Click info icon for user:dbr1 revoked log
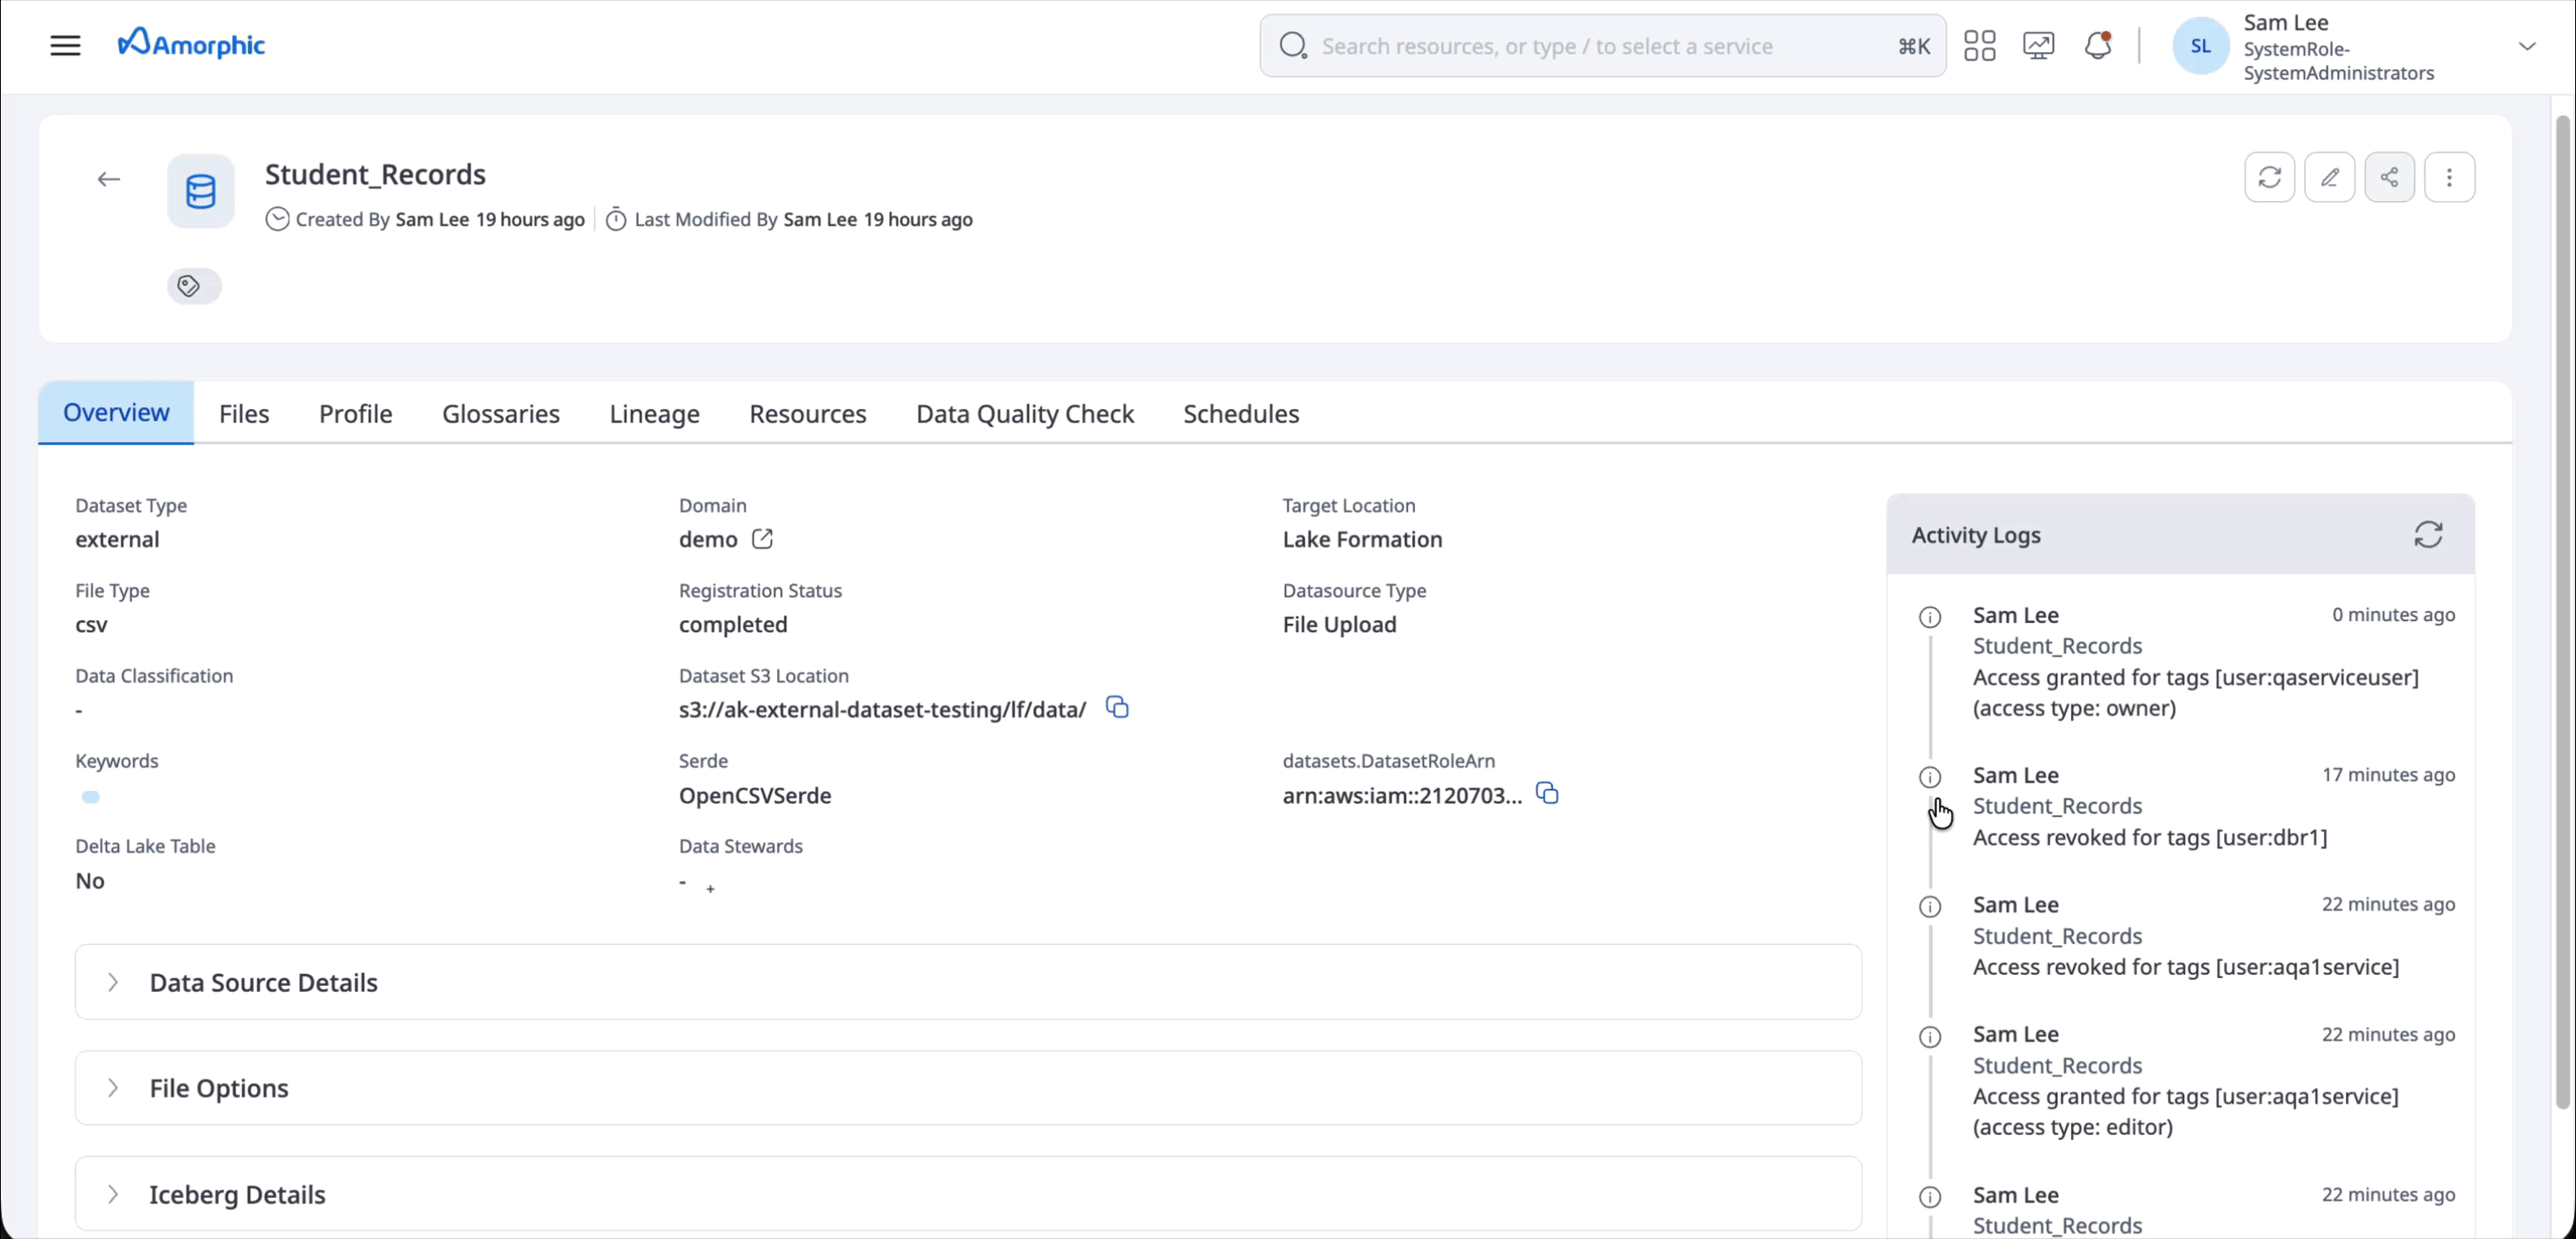Image resolution: width=2576 pixels, height=1239 pixels. [x=1930, y=777]
